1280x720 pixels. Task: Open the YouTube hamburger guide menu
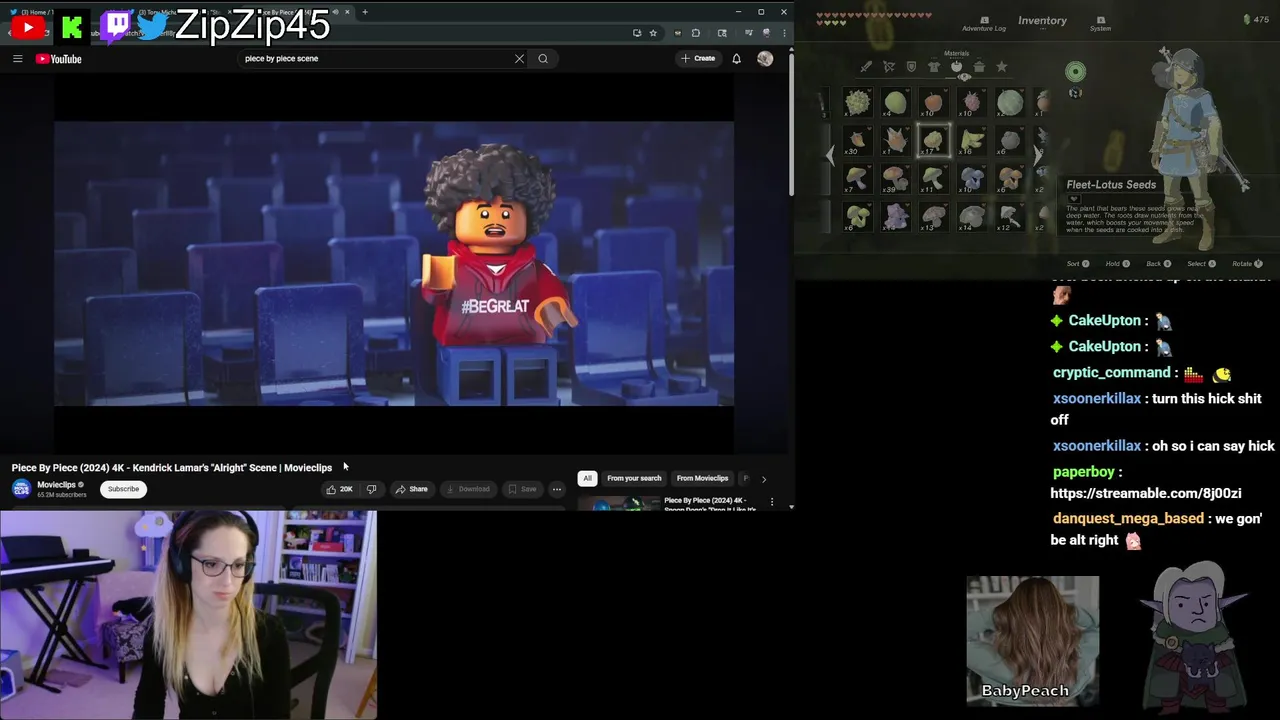coord(17,59)
